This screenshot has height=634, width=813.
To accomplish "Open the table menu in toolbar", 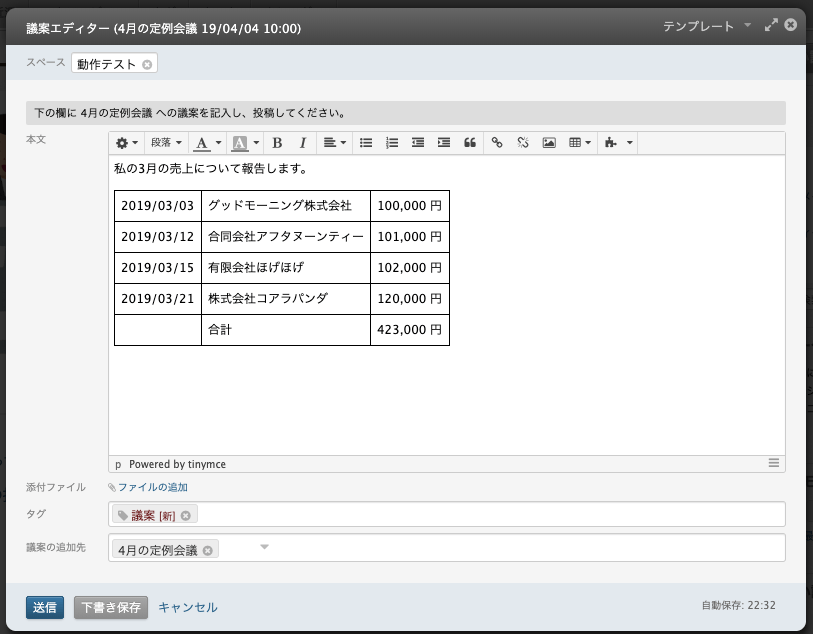I will [580, 143].
